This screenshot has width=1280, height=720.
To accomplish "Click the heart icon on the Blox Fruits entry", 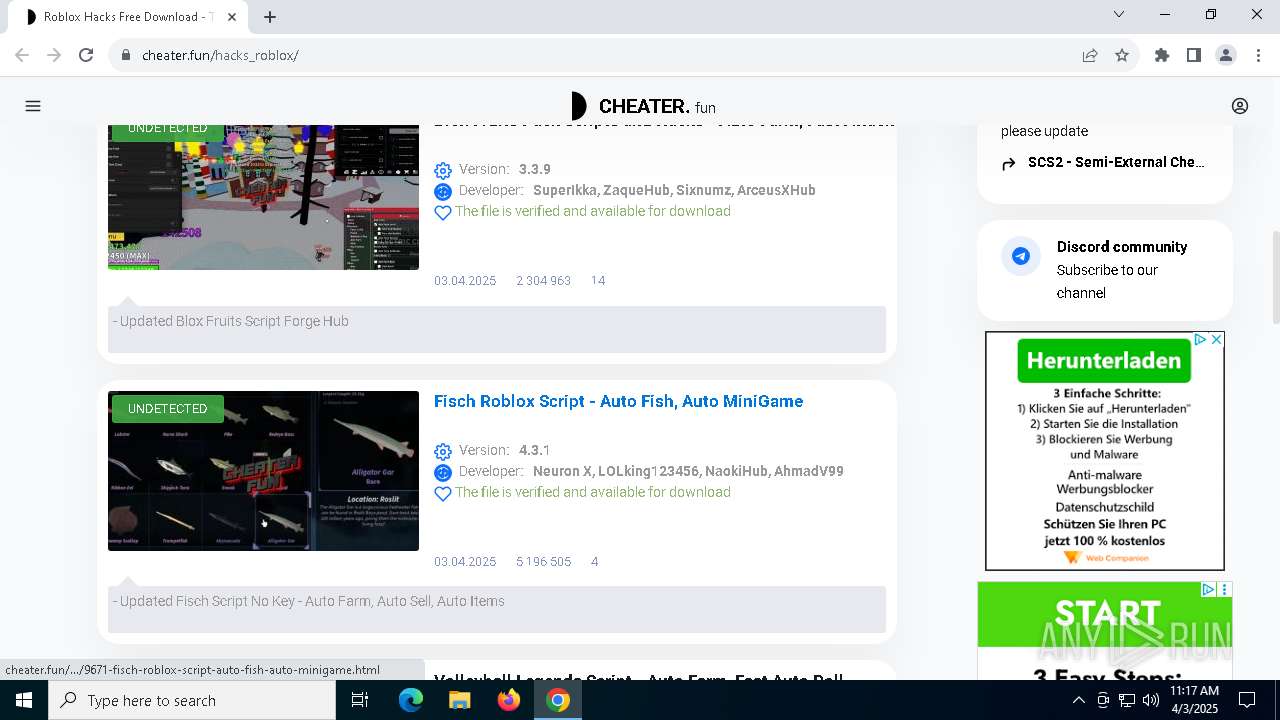I will (443, 213).
